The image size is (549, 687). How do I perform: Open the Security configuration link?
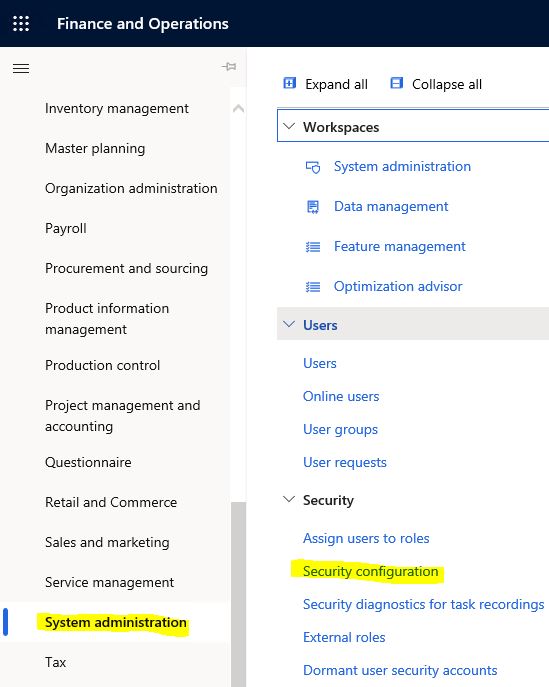370,571
